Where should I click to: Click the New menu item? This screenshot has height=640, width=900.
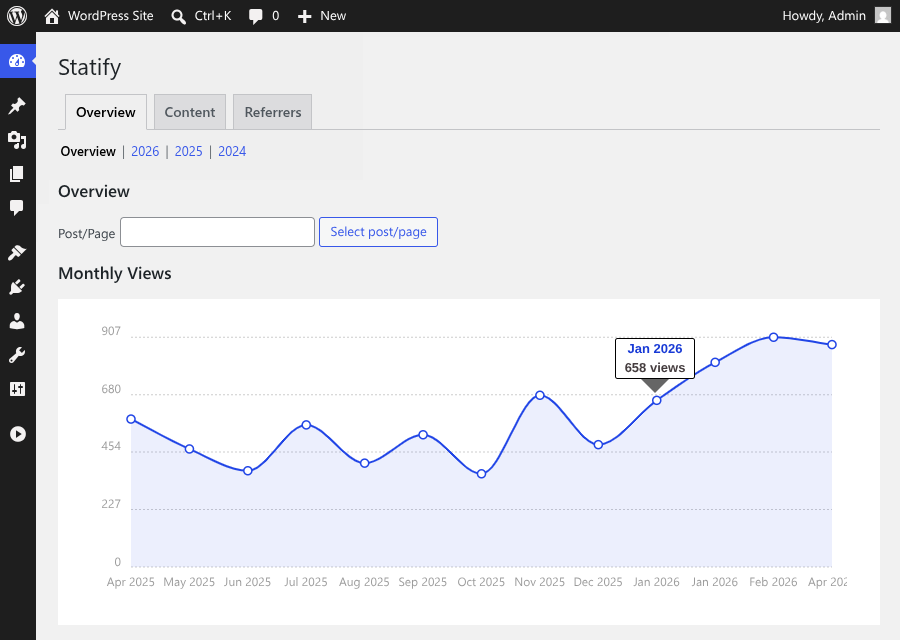click(333, 16)
